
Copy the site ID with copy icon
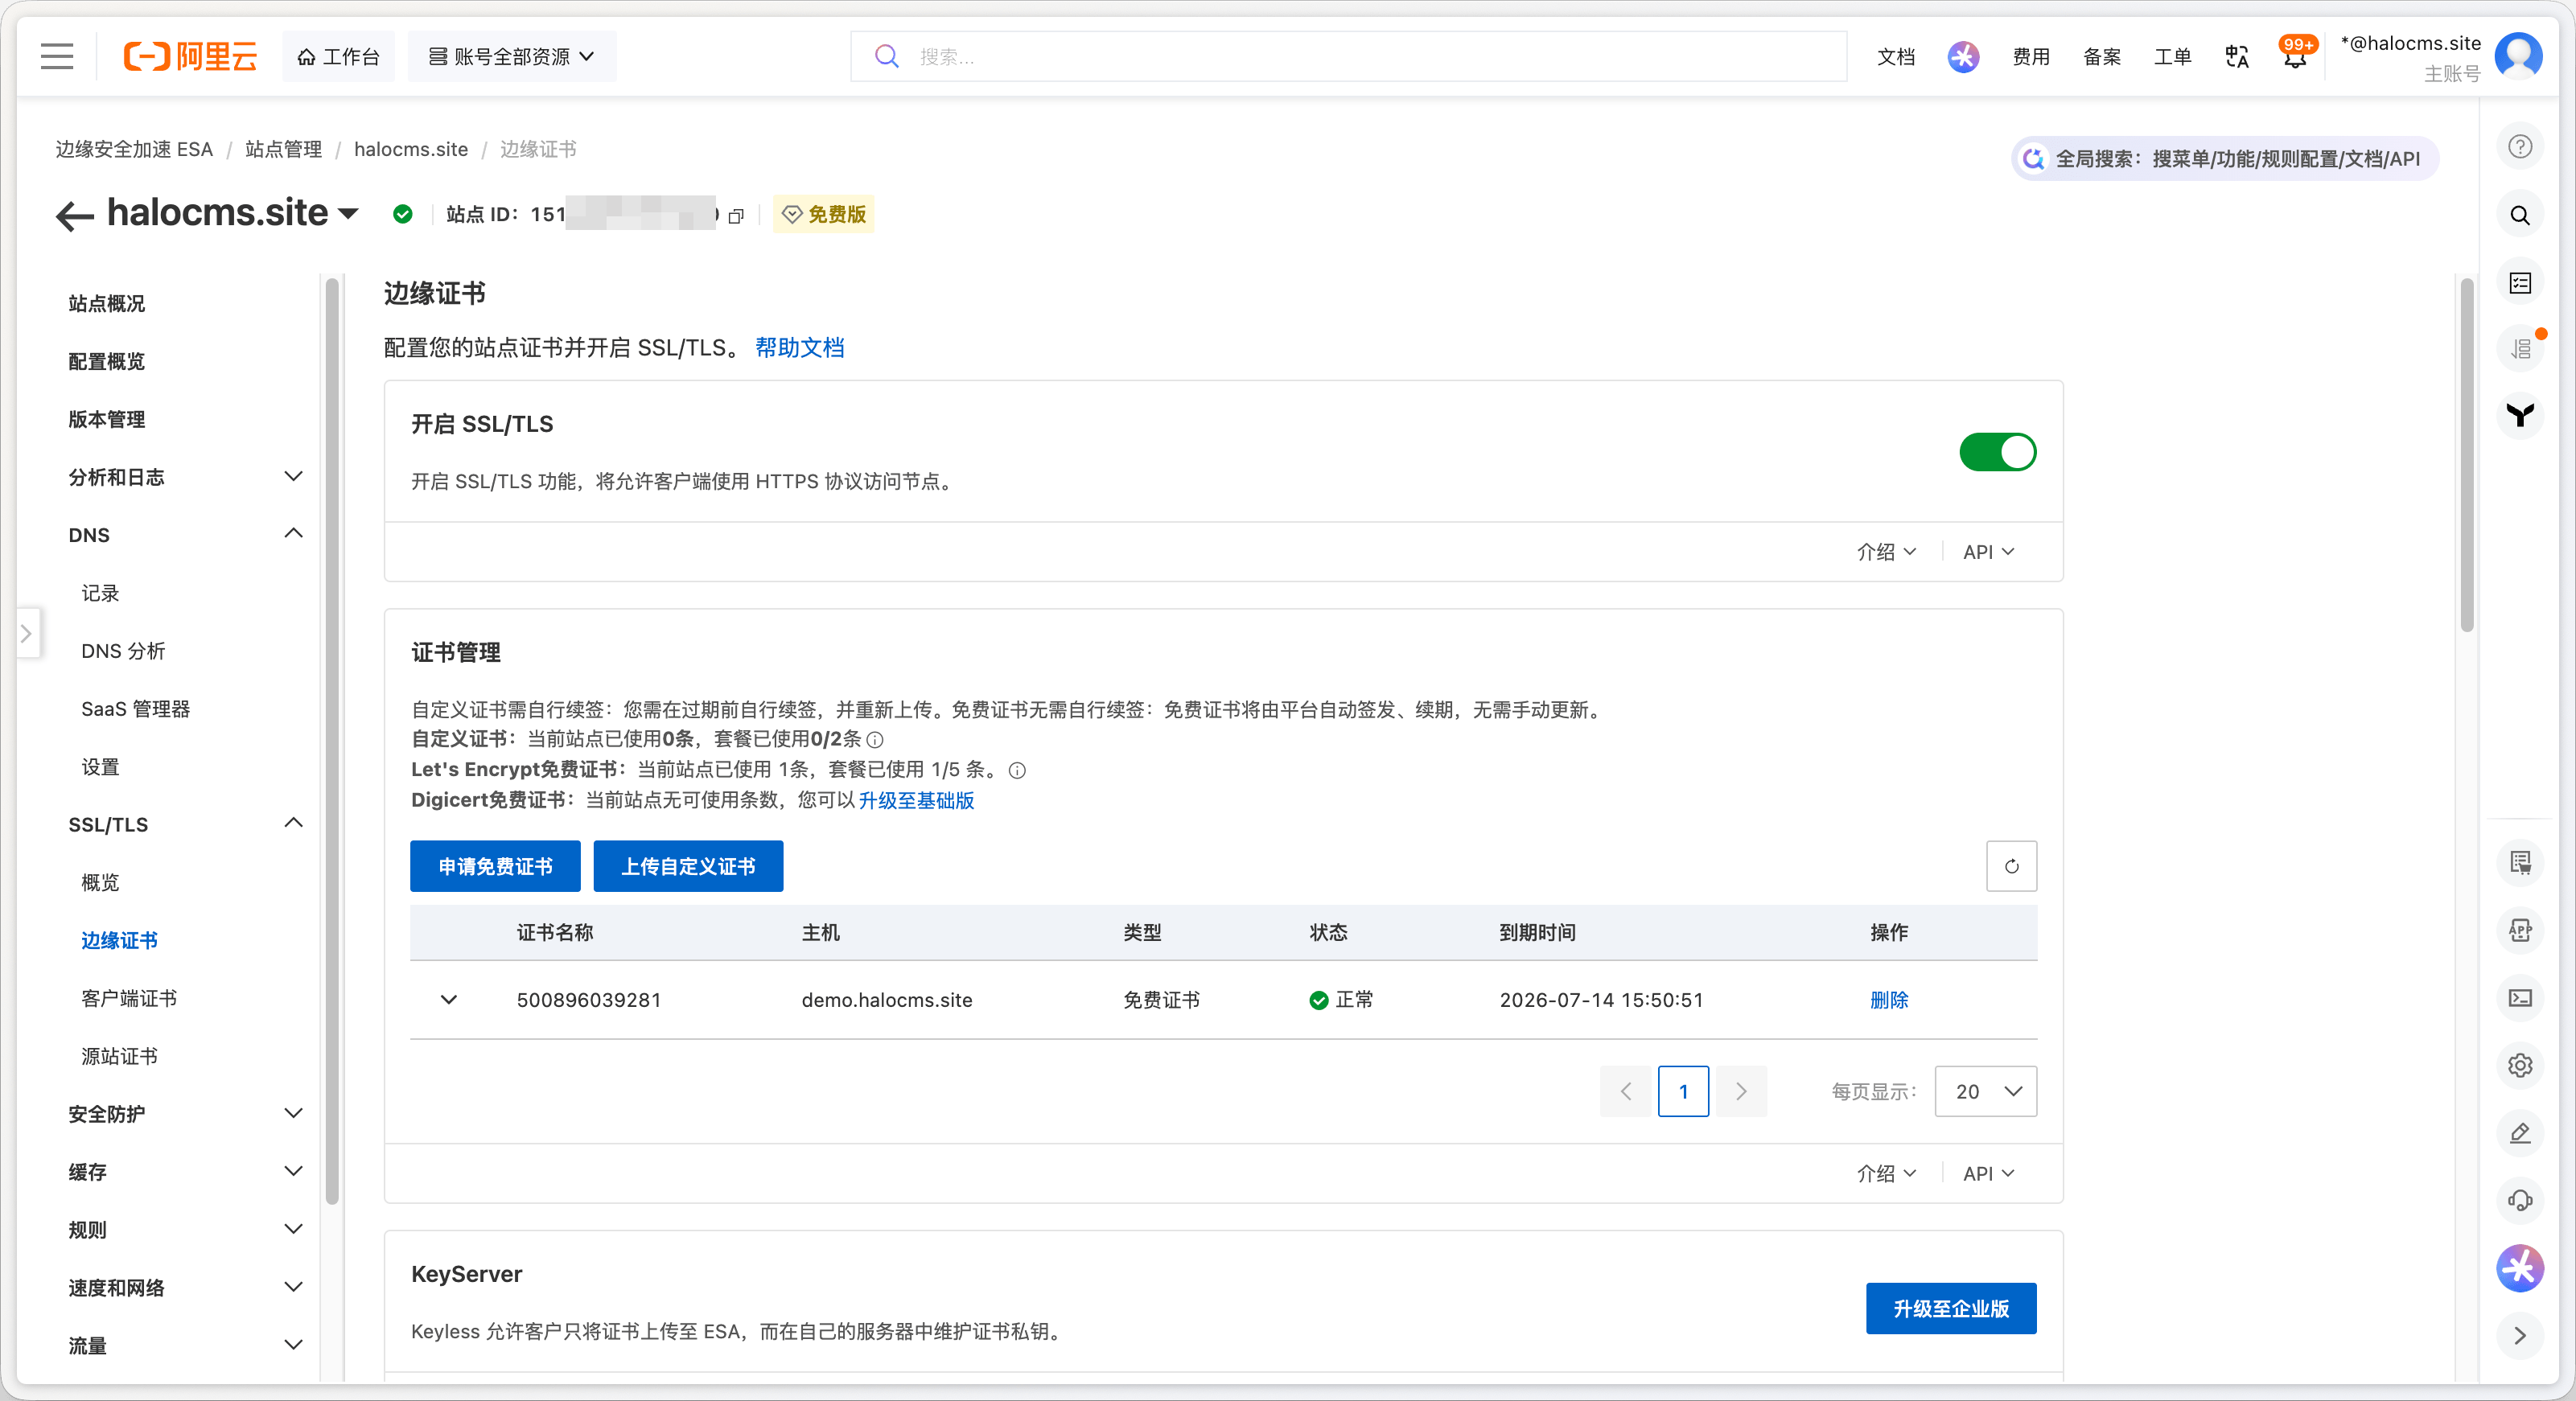coord(737,215)
